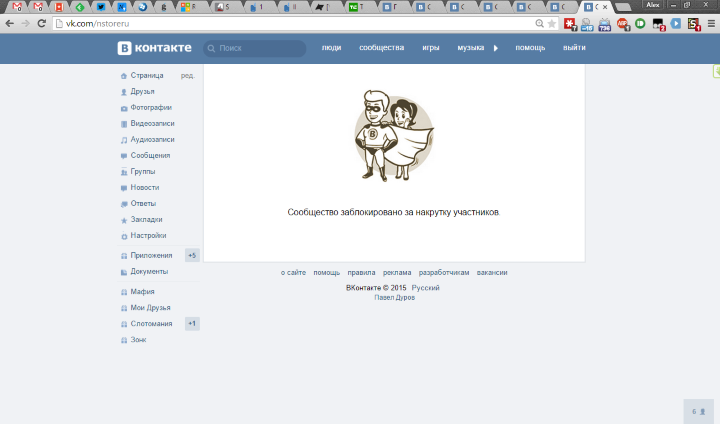This screenshot has width=720, height=424.
Task: Click the blue play-arrow extension icon
Action: click(x=675, y=23)
